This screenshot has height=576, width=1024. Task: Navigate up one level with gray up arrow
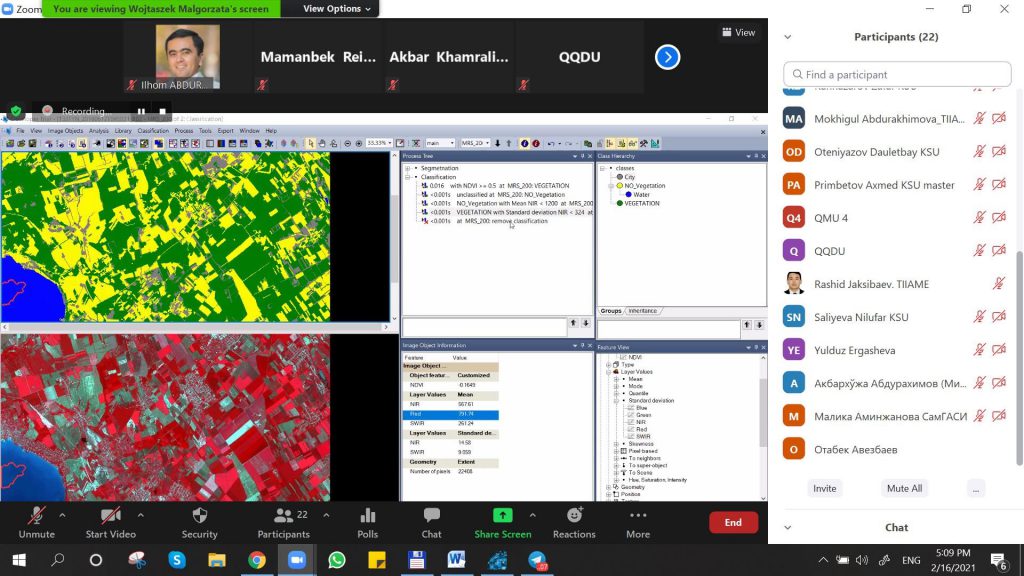pos(509,144)
